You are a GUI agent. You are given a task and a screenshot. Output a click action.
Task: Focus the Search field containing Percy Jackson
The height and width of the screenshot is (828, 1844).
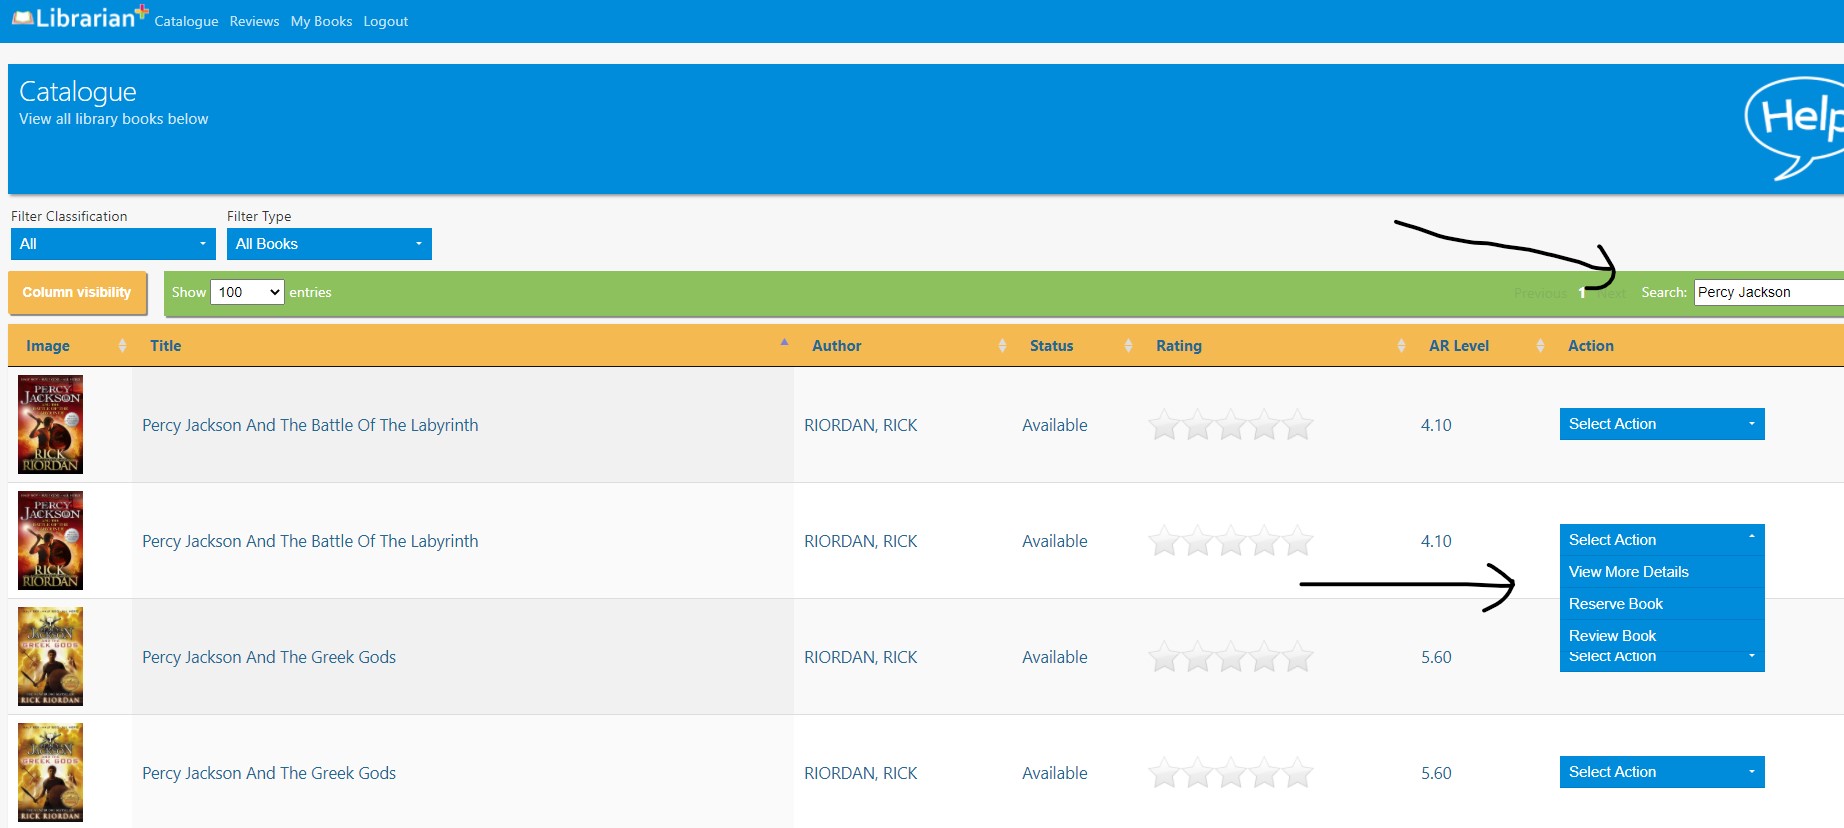coord(1768,292)
